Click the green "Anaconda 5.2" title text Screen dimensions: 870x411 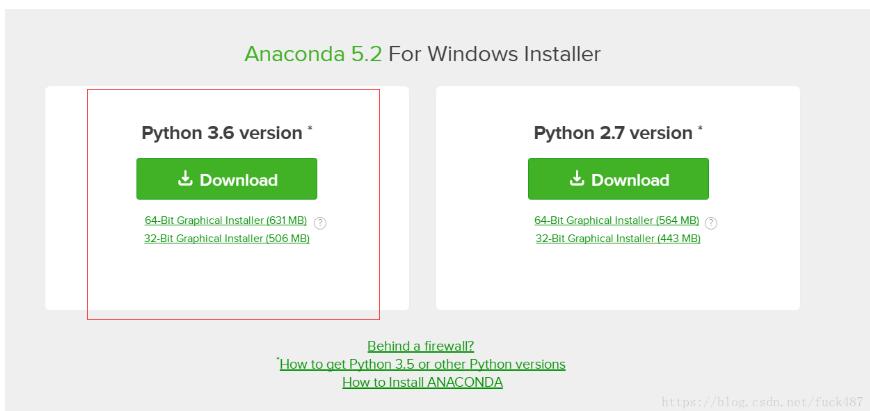click(x=313, y=53)
